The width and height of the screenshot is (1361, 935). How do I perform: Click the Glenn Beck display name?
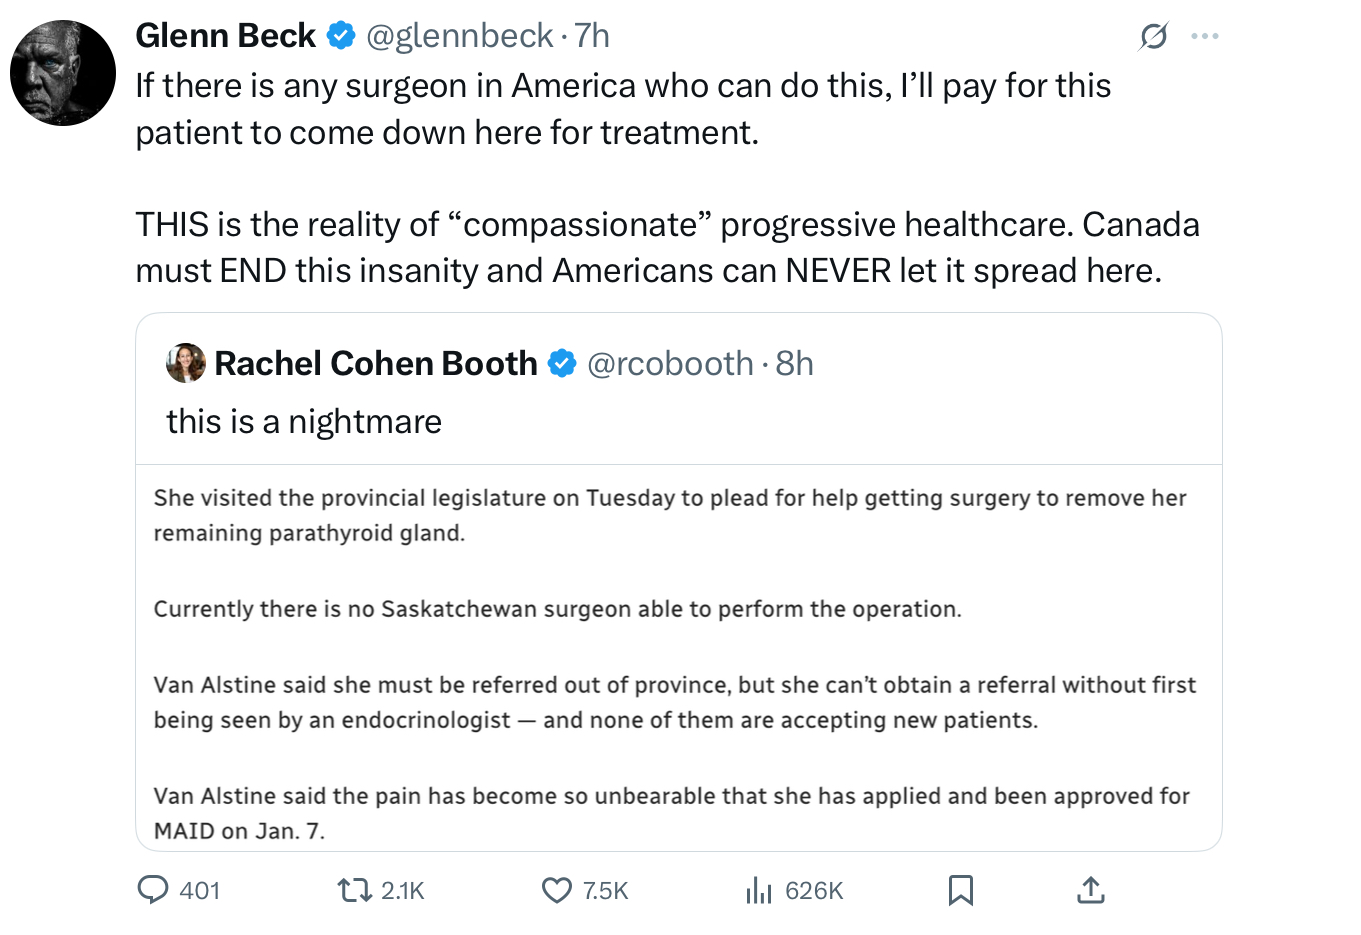coord(225,36)
